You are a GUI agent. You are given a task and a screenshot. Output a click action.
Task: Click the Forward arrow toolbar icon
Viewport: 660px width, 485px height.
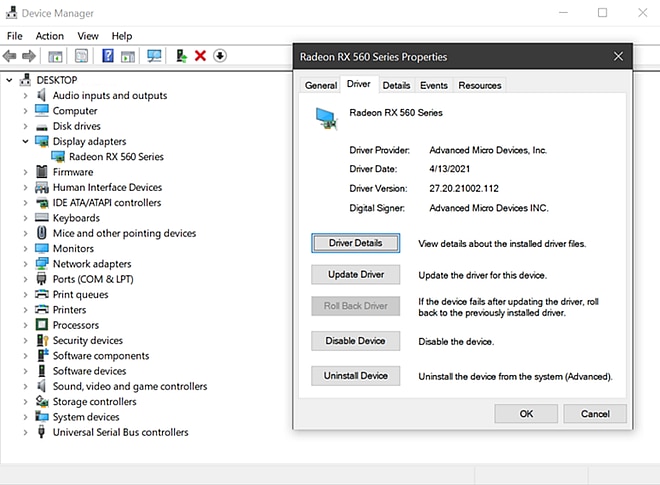[x=29, y=56]
